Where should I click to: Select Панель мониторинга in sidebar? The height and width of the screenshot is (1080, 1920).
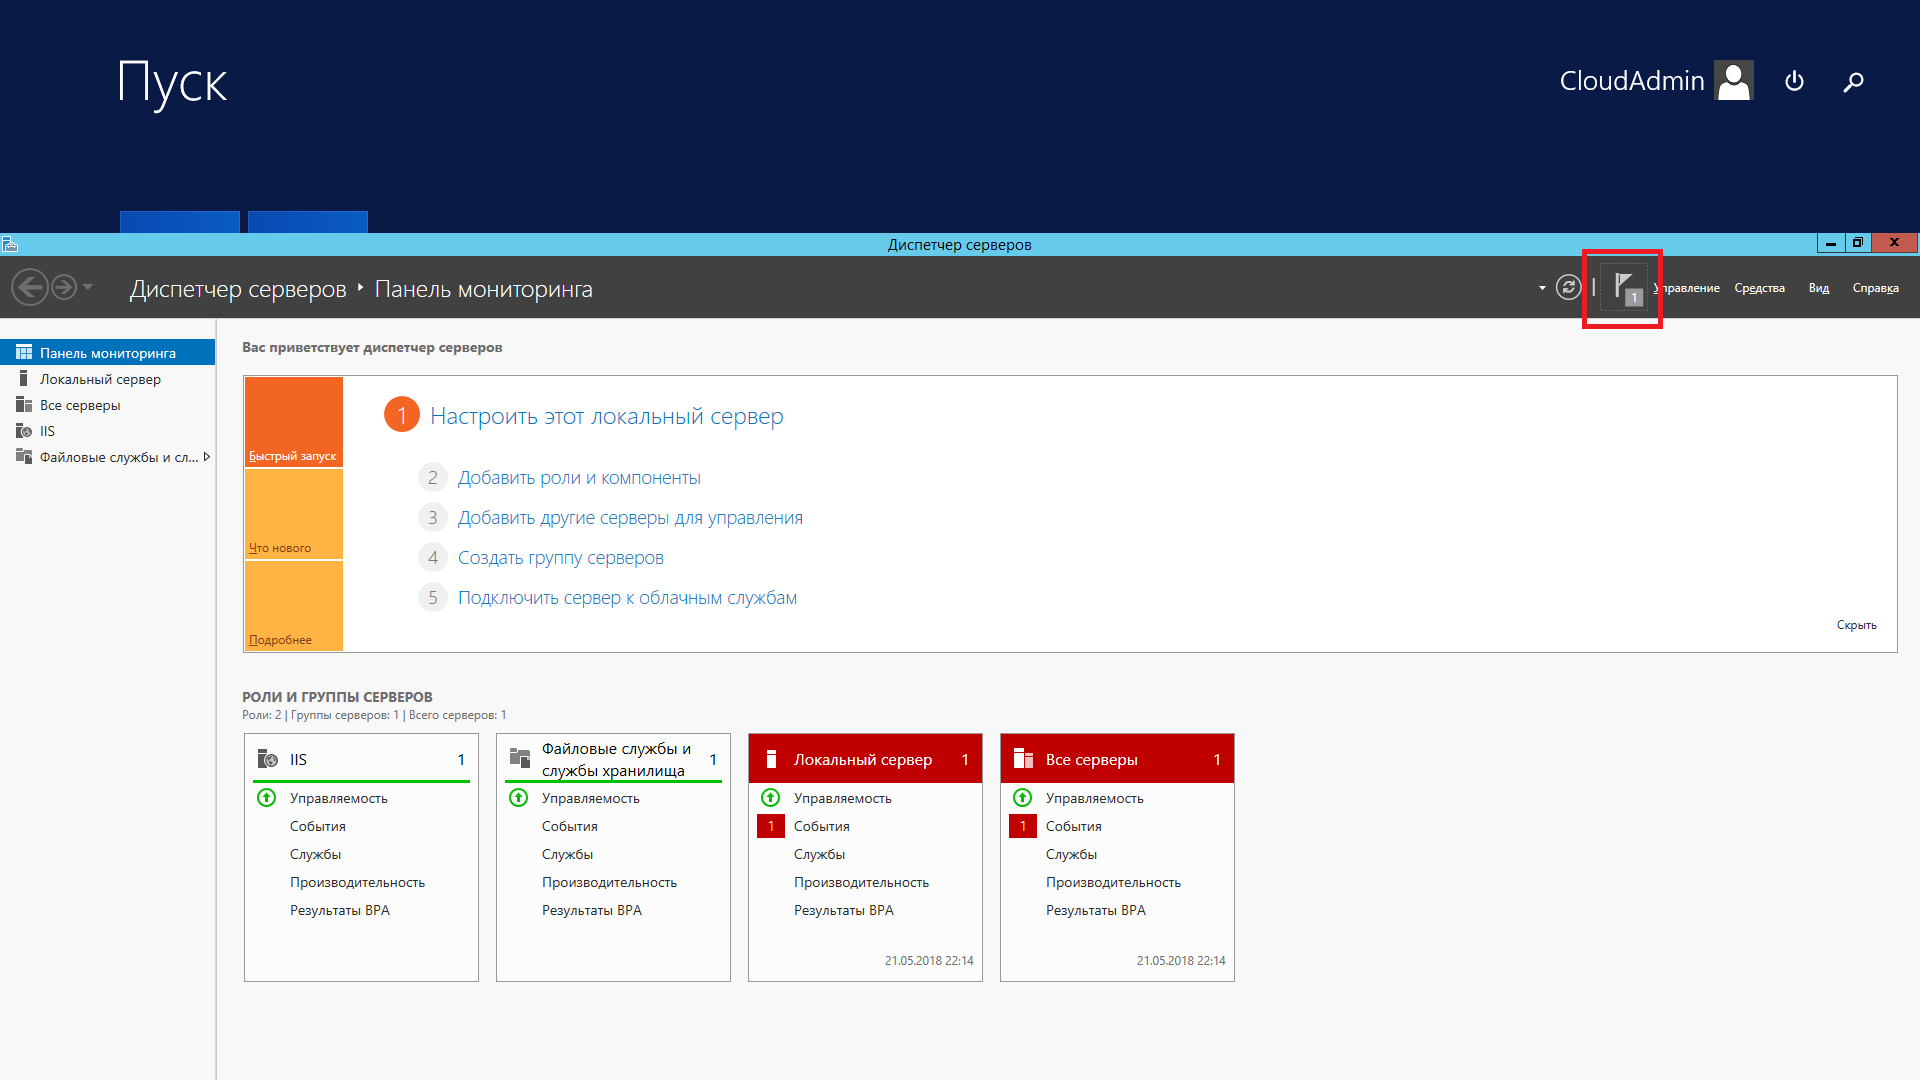click(107, 352)
